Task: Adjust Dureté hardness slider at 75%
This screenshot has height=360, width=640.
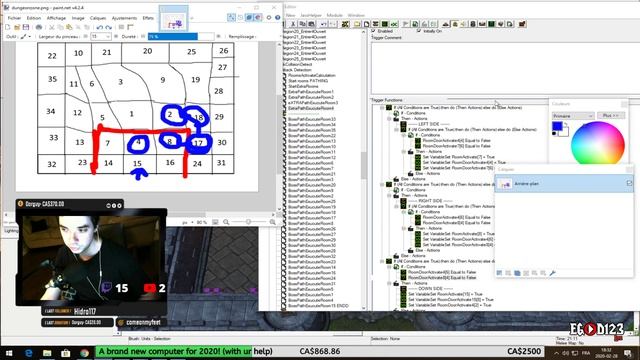Action: tap(181, 36)
